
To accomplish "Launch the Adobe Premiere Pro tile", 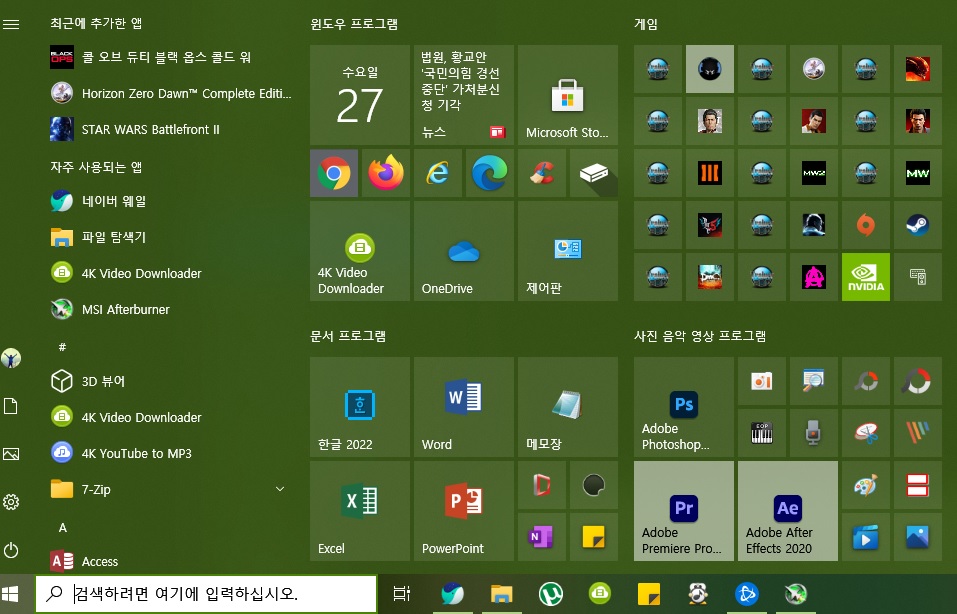I will pyautogui.click(x=684, y=511).
